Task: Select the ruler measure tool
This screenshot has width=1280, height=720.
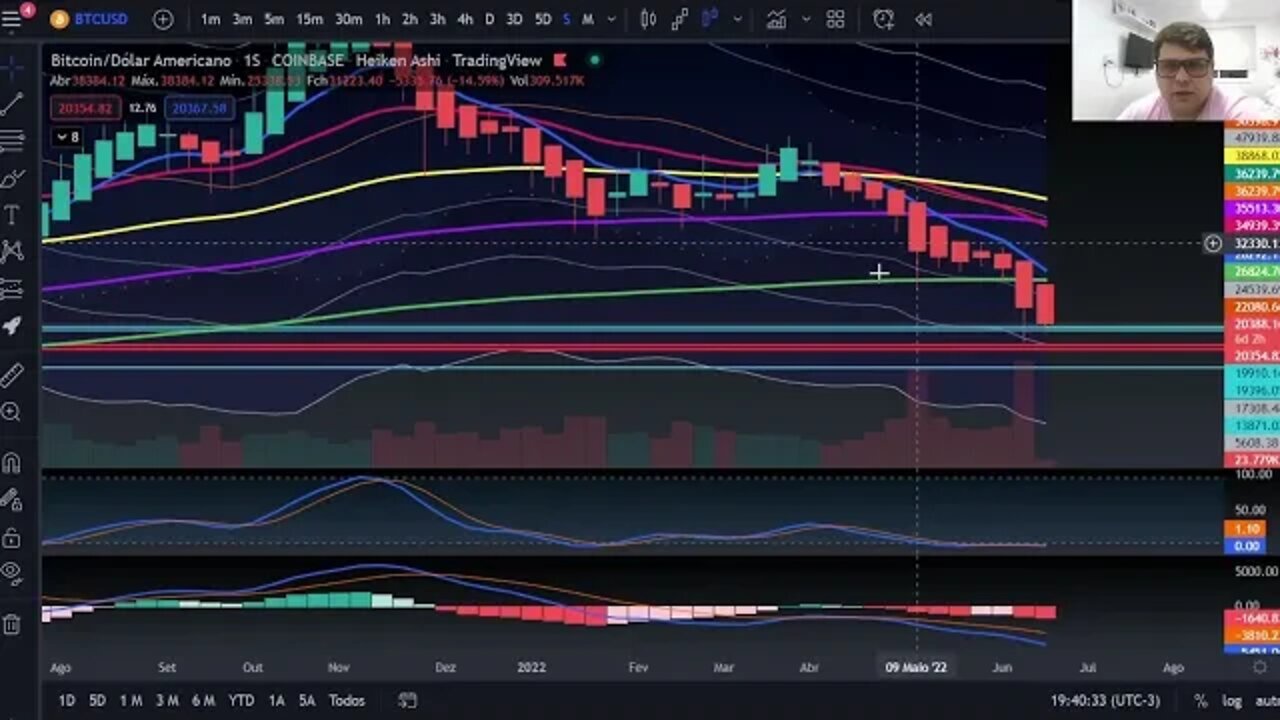Action: pos(12,375)
